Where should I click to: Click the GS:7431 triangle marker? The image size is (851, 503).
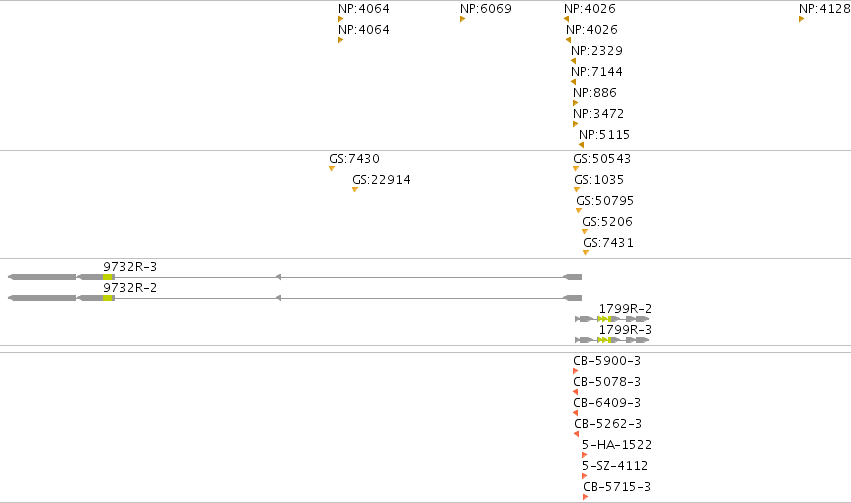pyautogui.click(x=586, y=252)
